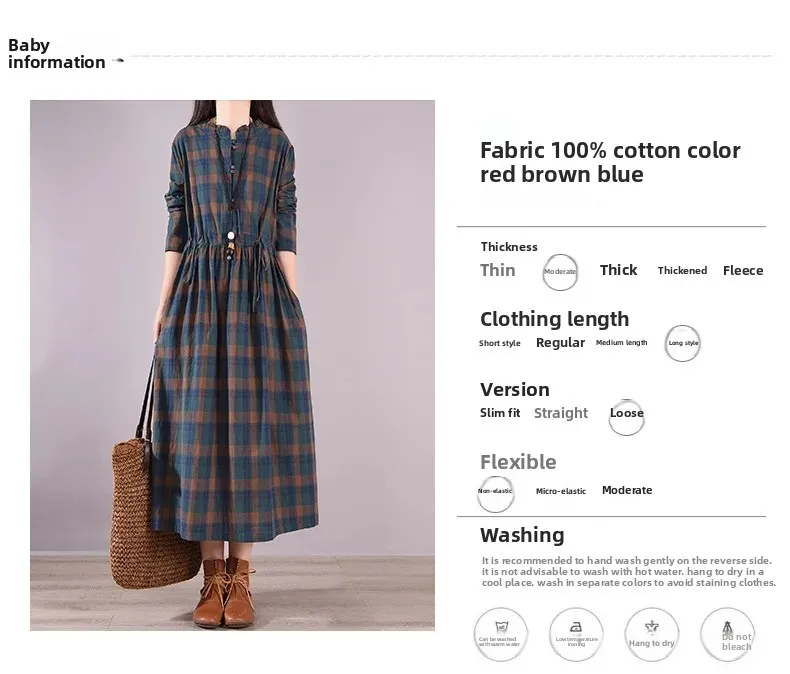
Task: Click the warm water wash icon
Action: 499,634
